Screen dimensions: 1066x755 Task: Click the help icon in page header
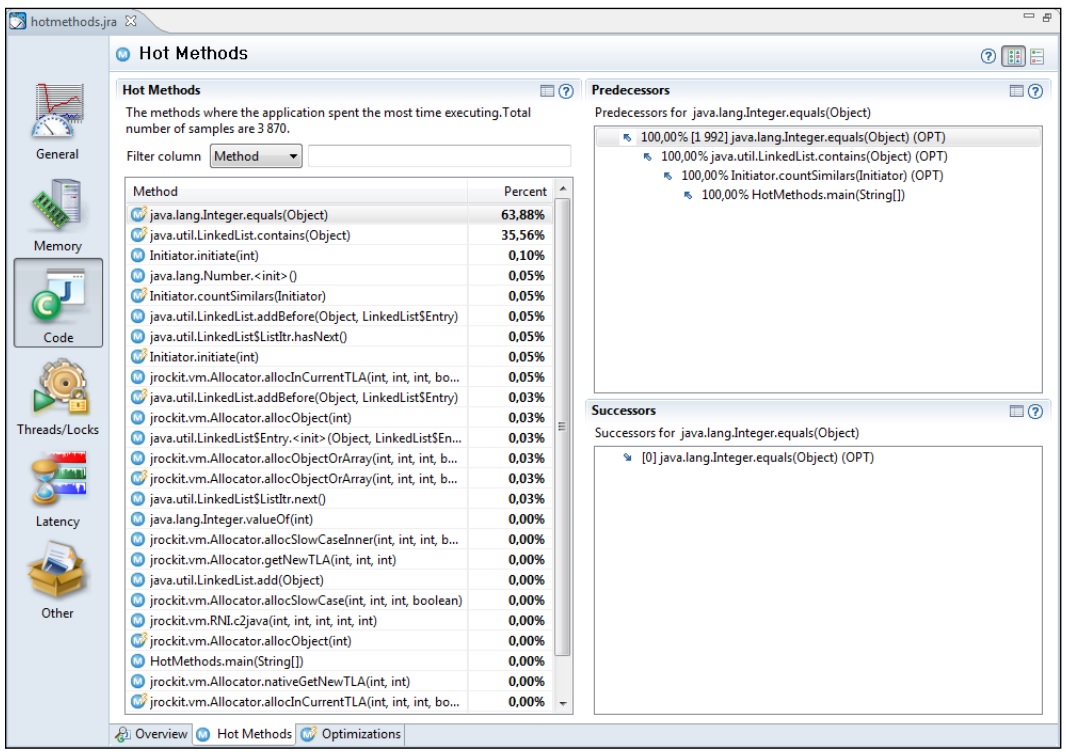[988, 56]
